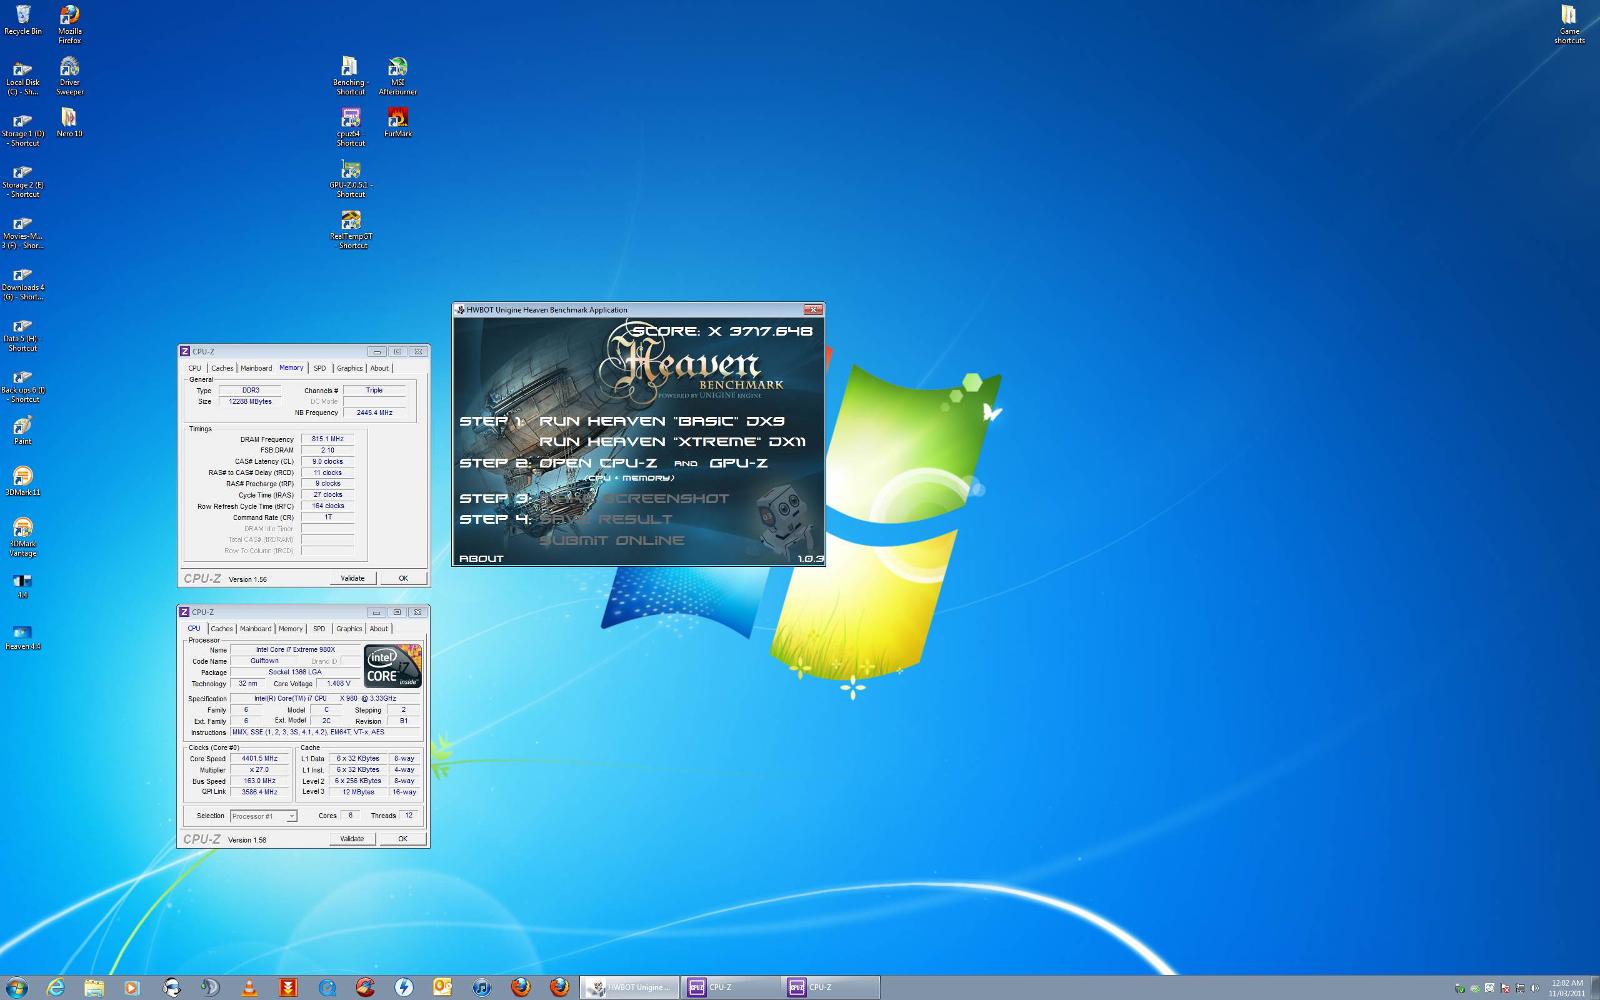1600x1000 pixels.
Task: Click OK in the Memory CPU-Z window
Action: click(403, 578)
